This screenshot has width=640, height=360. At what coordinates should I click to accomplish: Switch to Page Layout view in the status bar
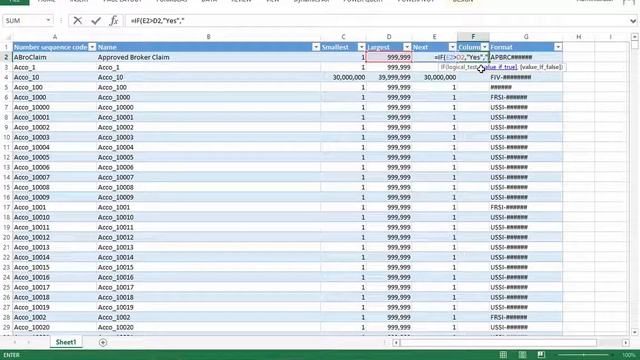[x=522, y=355]
